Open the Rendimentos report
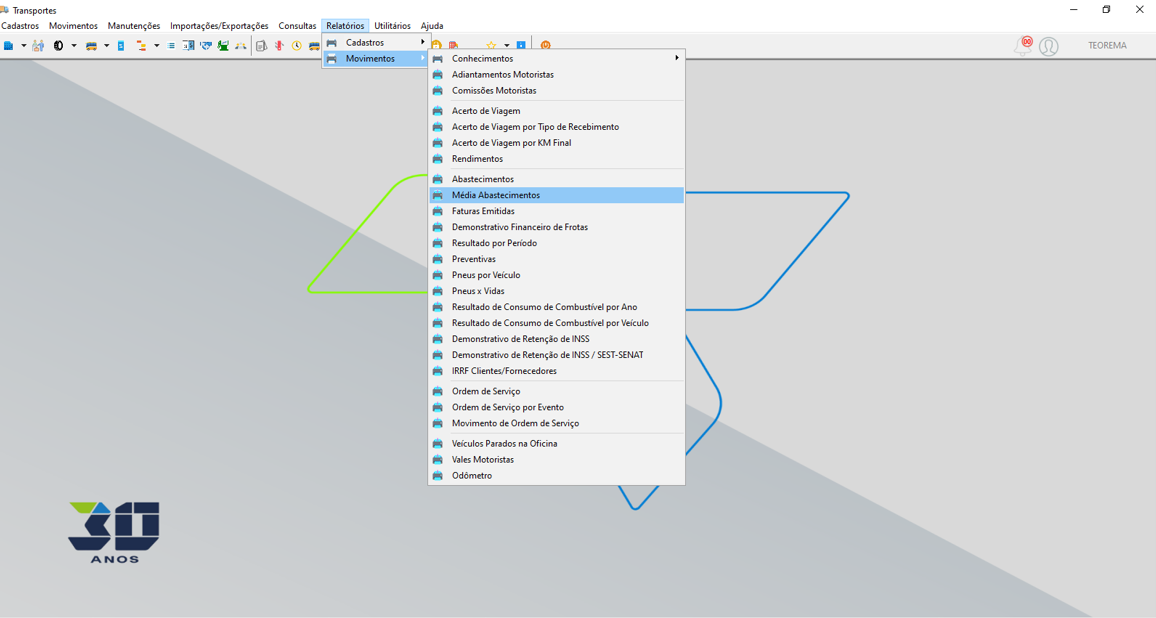 (557, 159)
